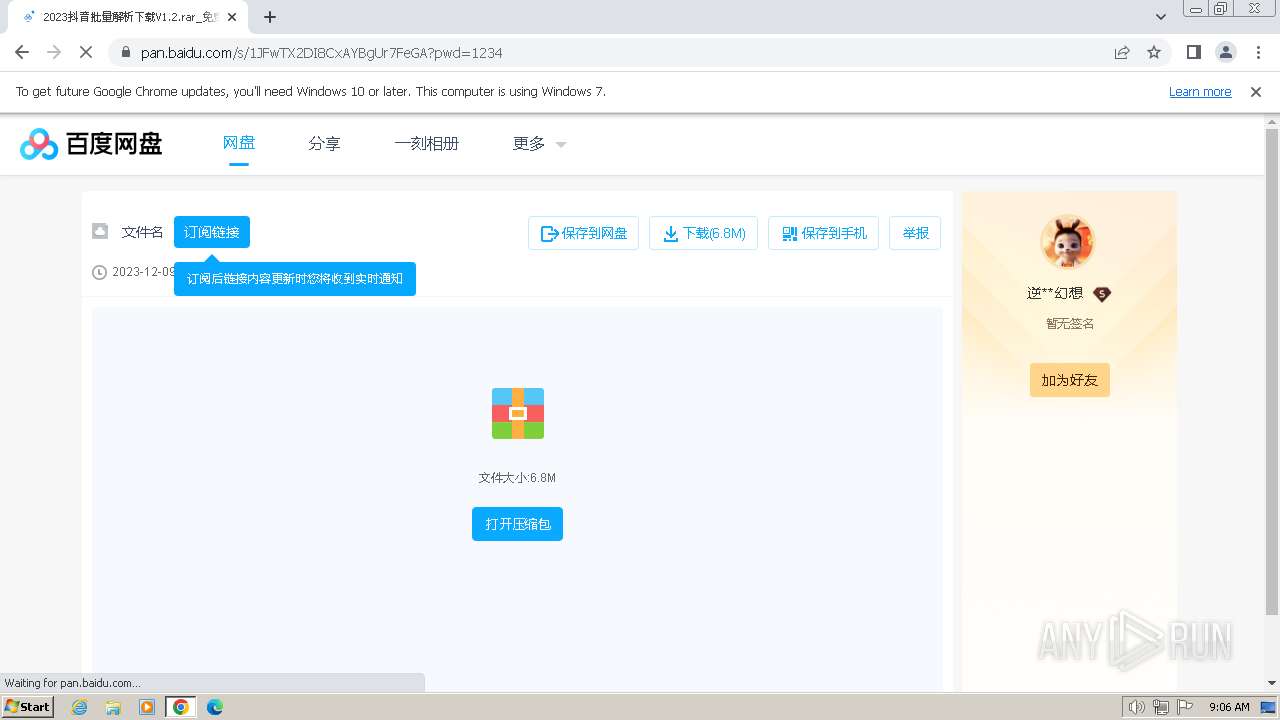Click 保存到网盘 button
Viewport: 1280px width, 720px height.
[583, 233]
